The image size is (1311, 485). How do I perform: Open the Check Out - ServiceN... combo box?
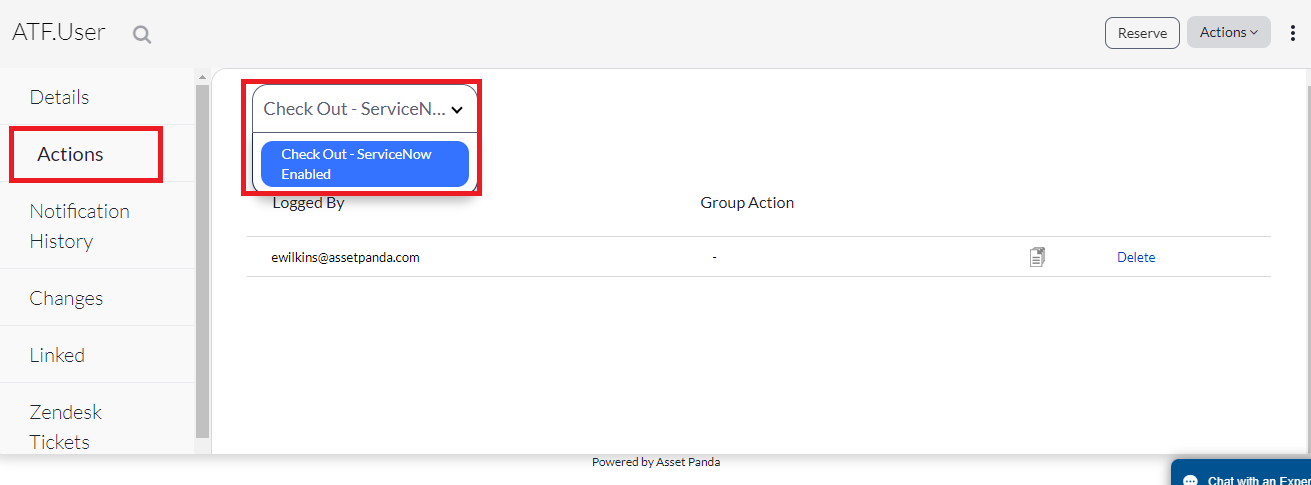click(364, 109)
